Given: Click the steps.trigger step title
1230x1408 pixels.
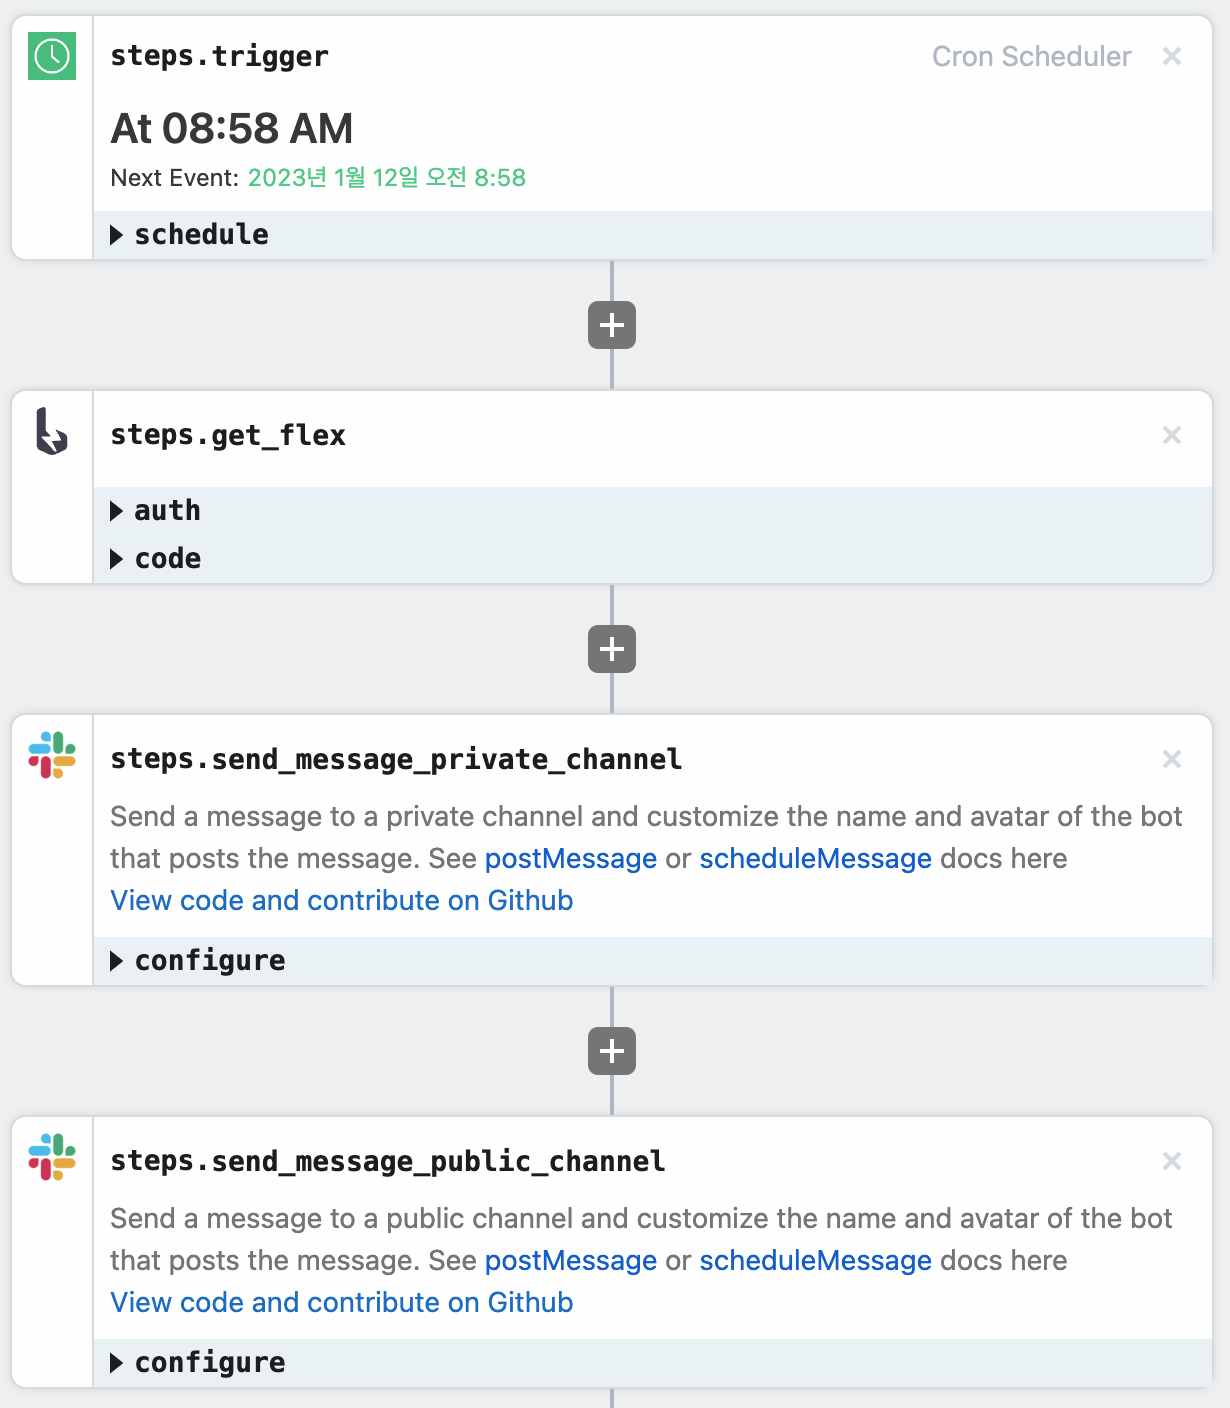Looking at the screenshot, I should [x=219, y=57].
